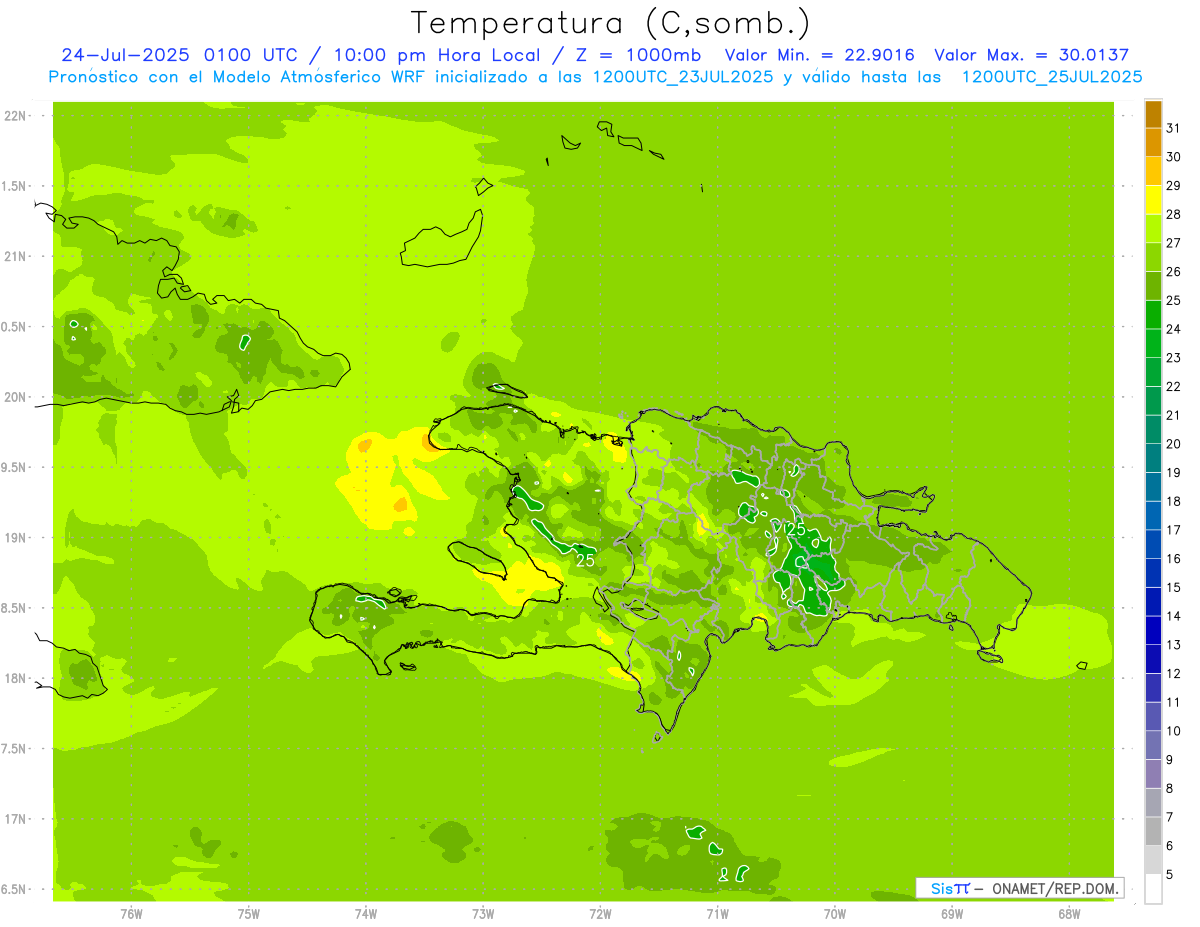Click the gray legend swatch between 6 and 7

click(x=1153, y=831)
